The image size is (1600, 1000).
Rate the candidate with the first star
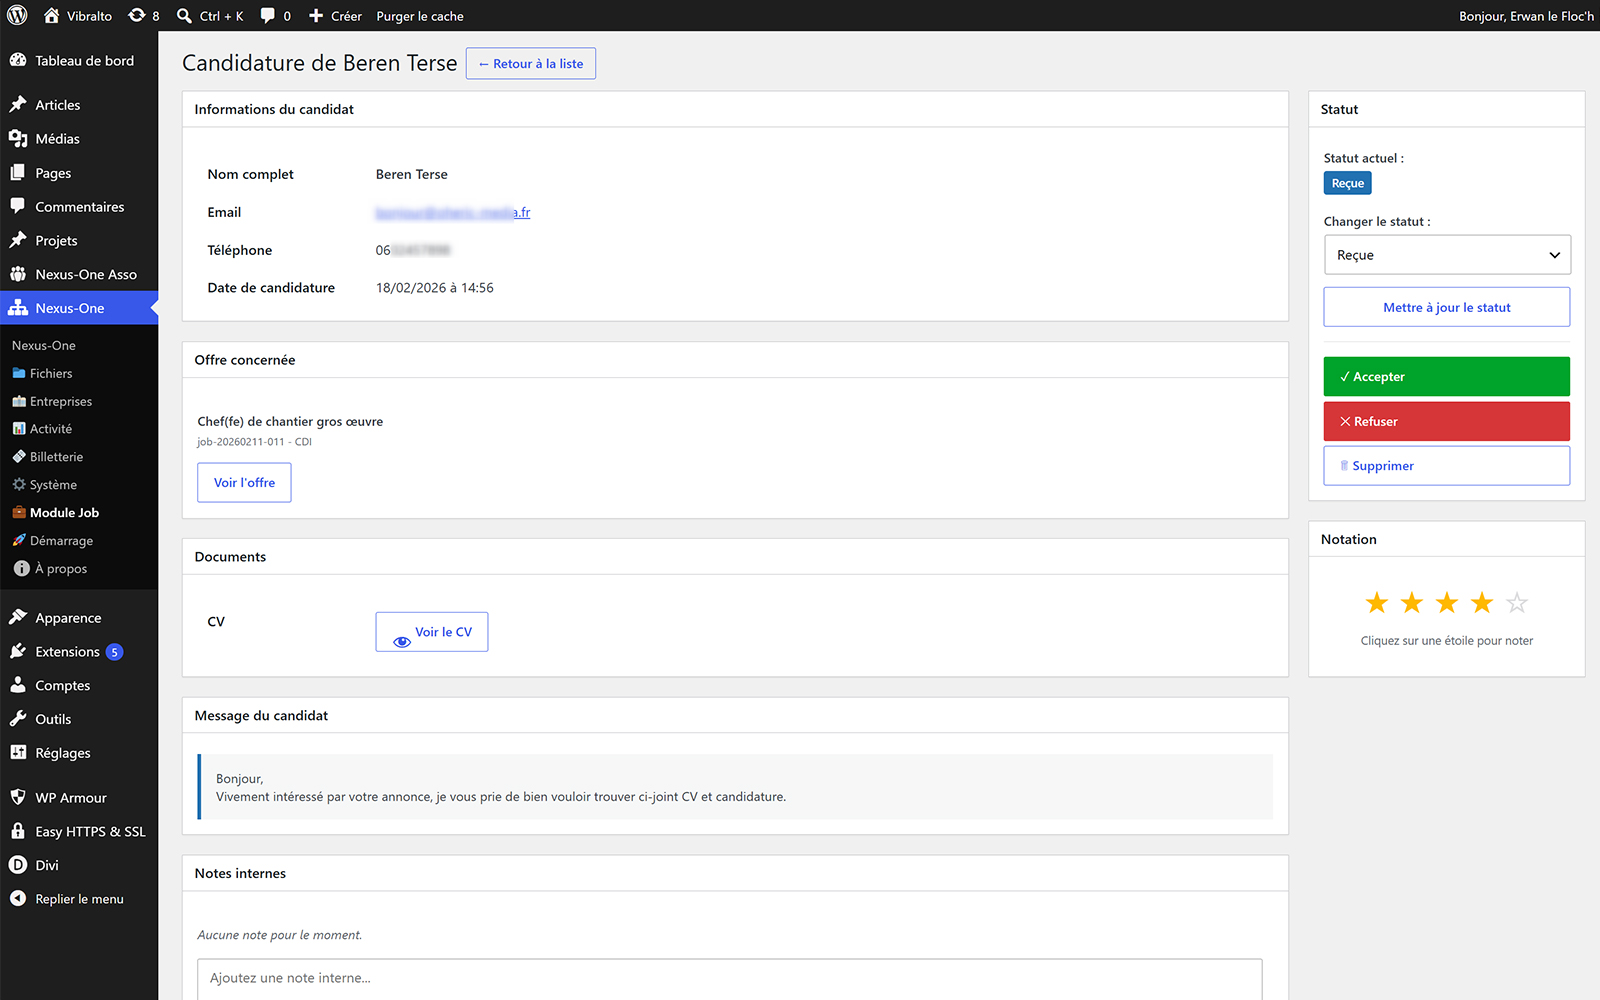[x=1377, y=603]
